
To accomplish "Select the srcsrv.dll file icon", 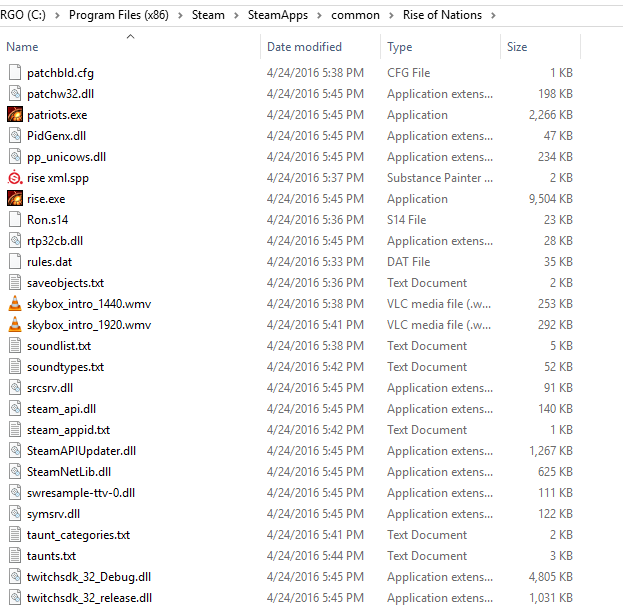I will point(15,388).
